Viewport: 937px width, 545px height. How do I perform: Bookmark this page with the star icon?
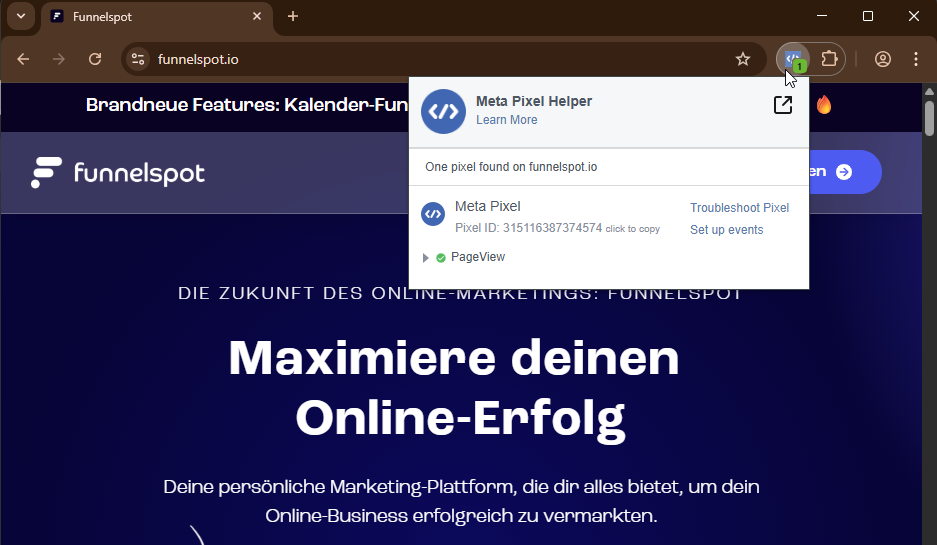(x=742, y=59)
